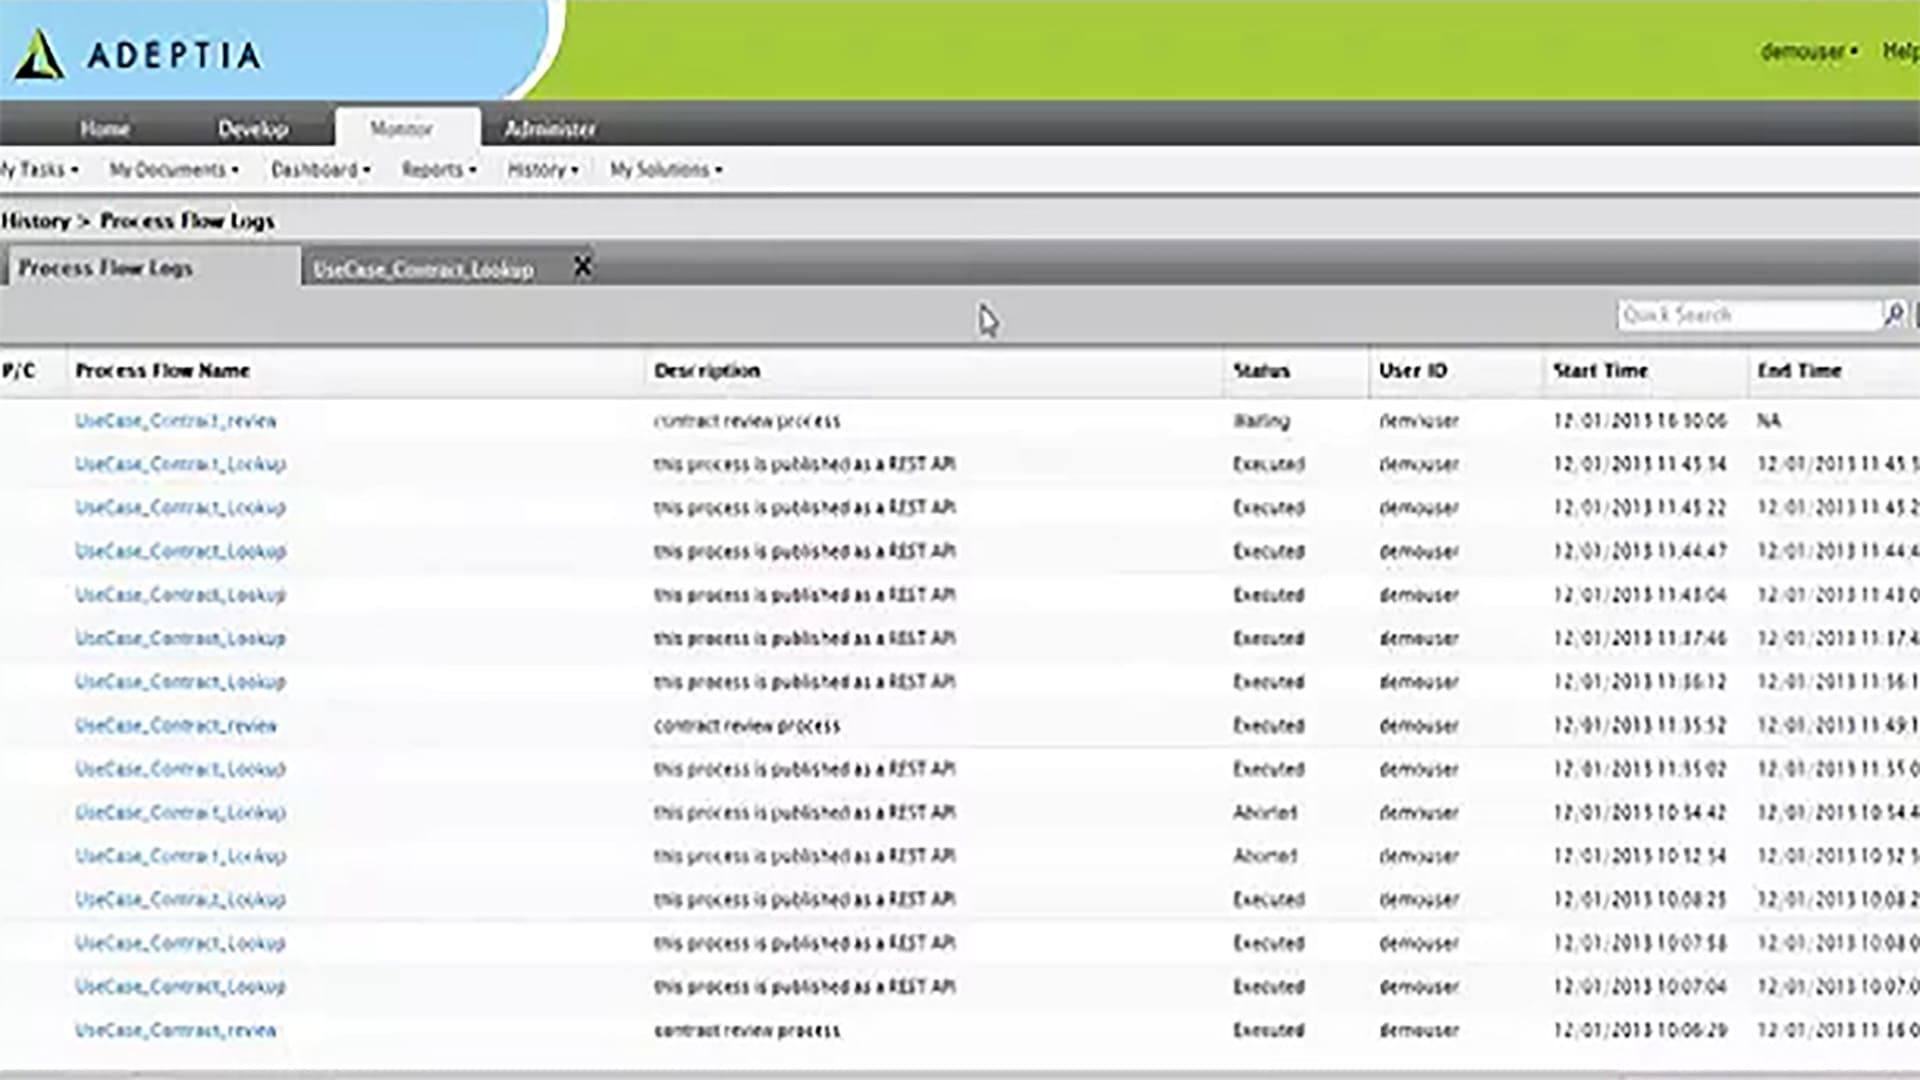Screen dimensions: 1920x1080
Task: Open the Home tab
Action: 104,129
